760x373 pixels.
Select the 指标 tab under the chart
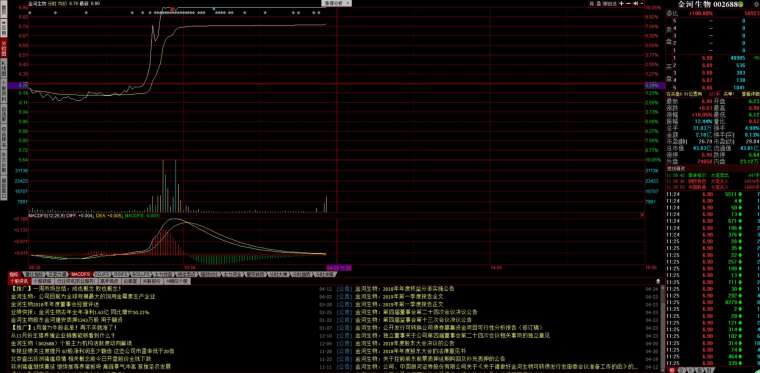15,274
